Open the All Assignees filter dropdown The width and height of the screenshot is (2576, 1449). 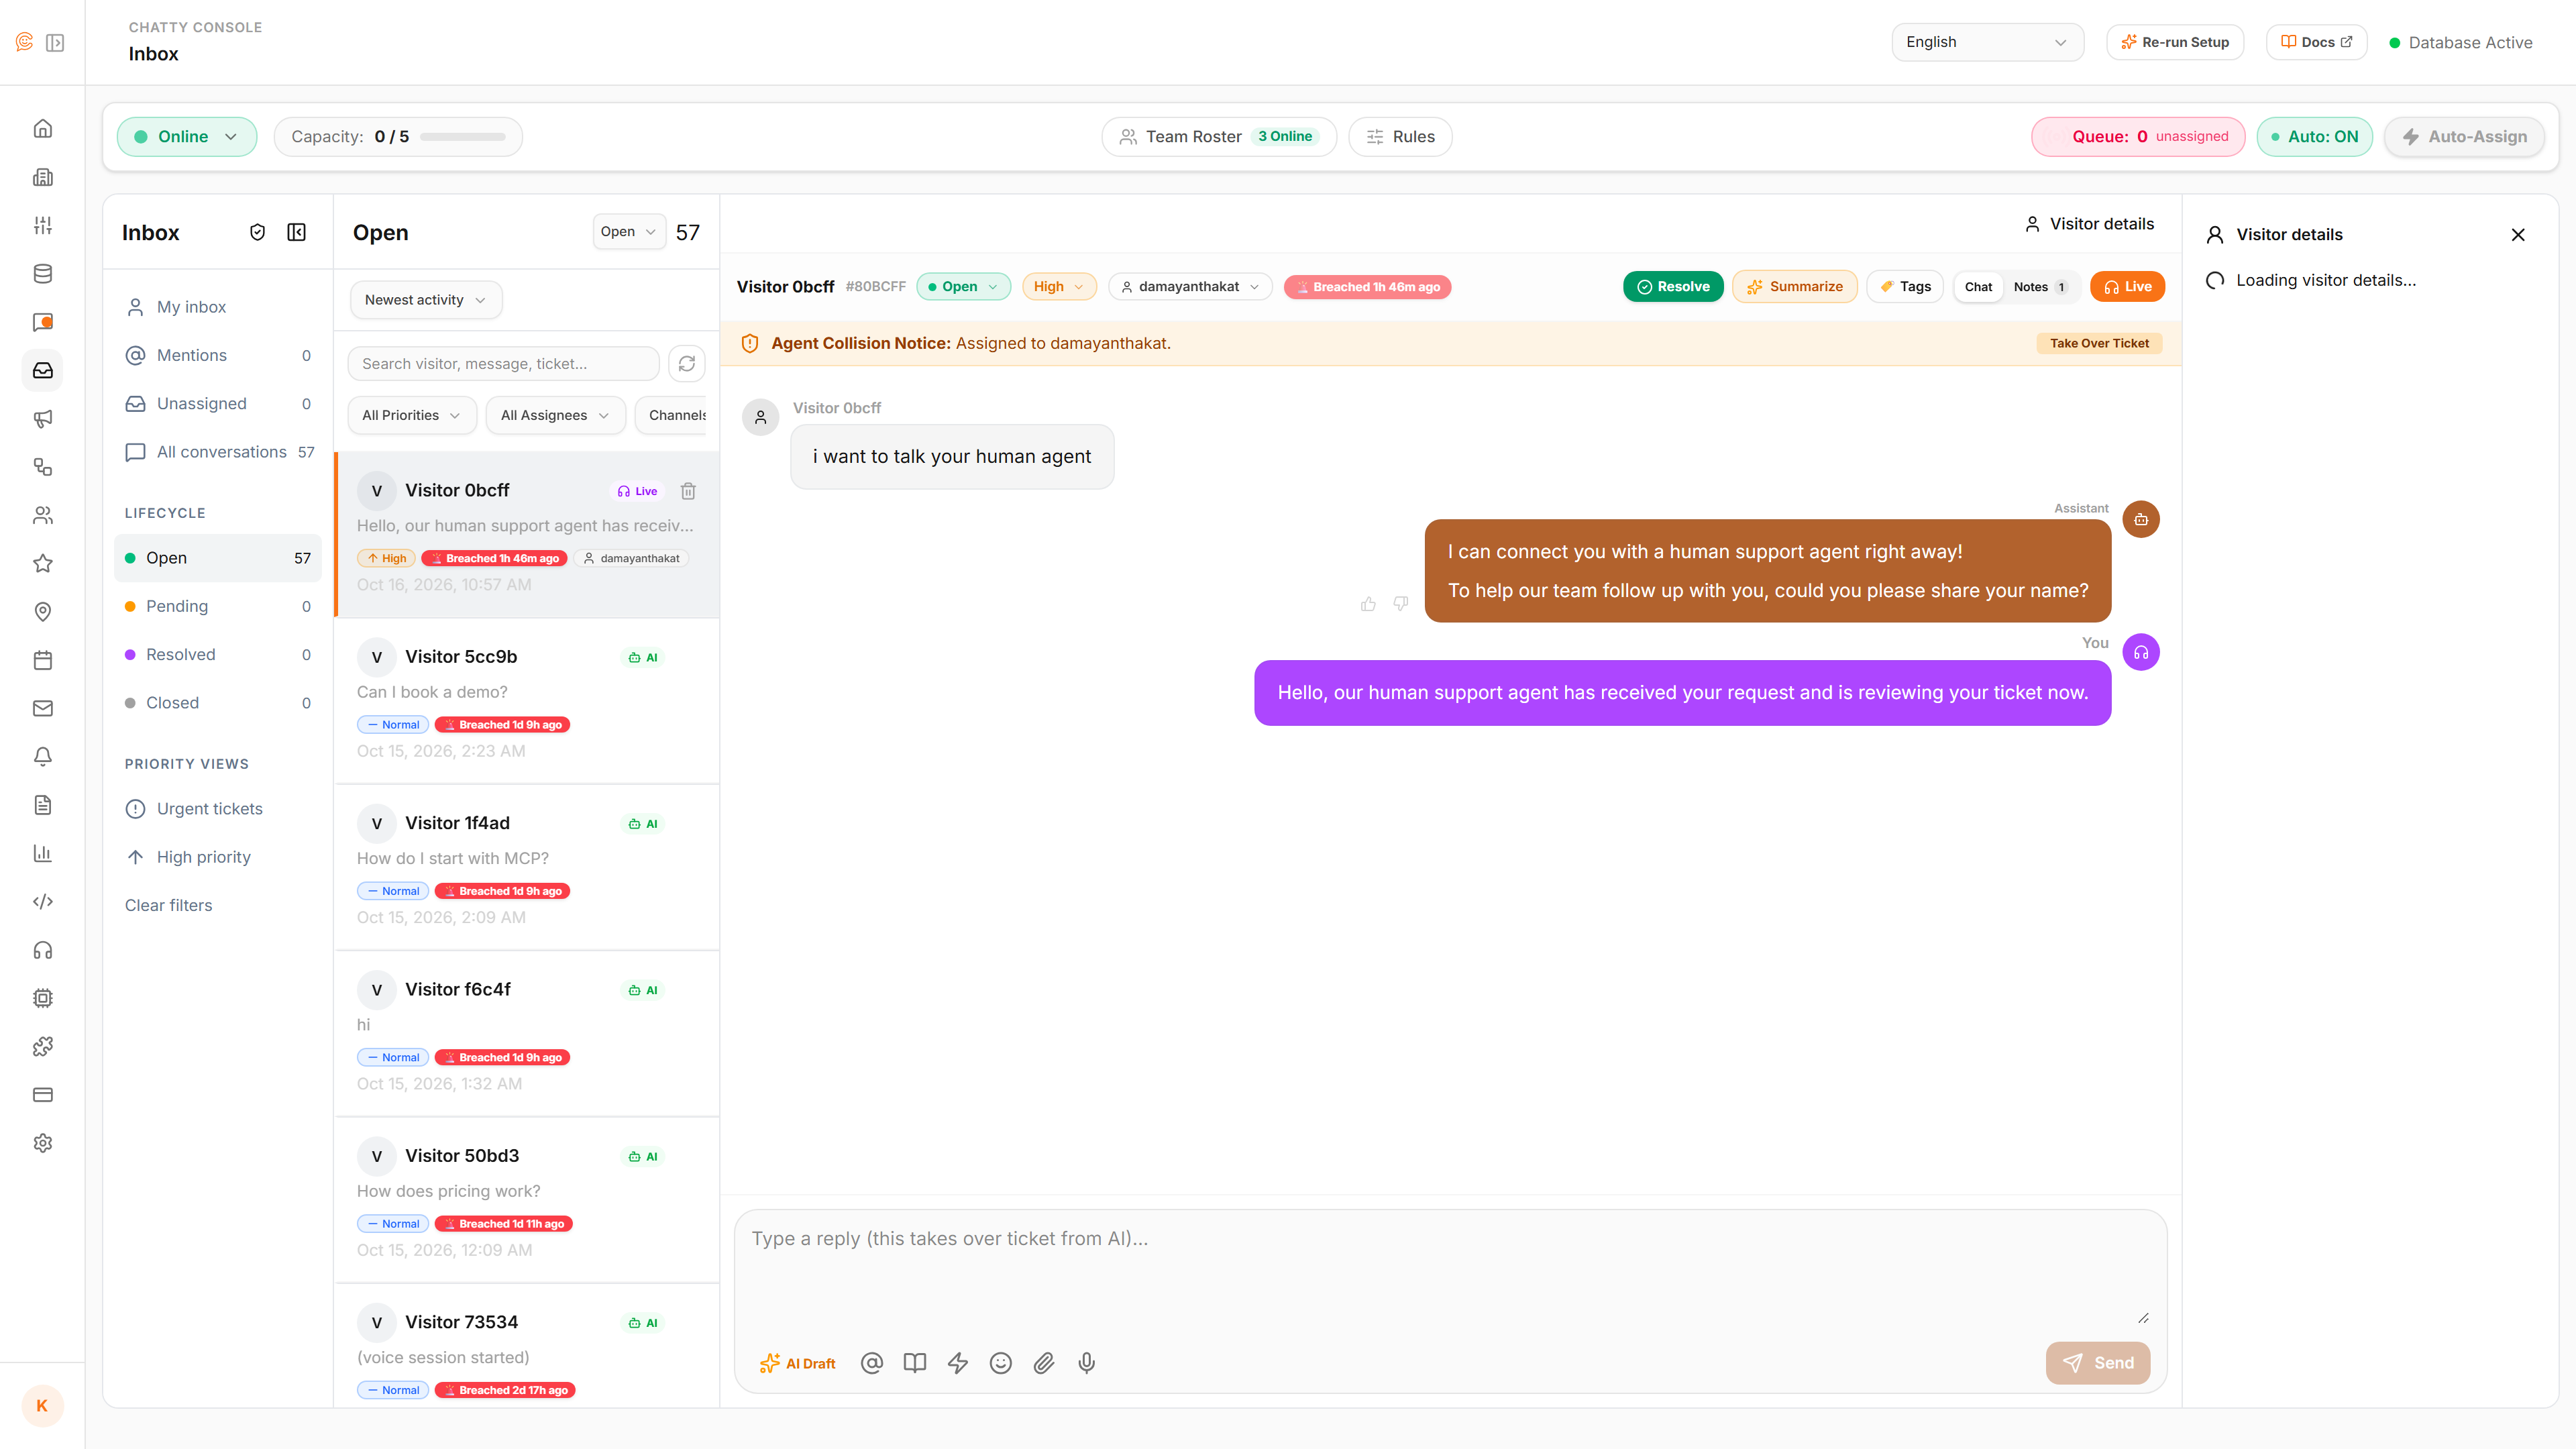[555, 415]
